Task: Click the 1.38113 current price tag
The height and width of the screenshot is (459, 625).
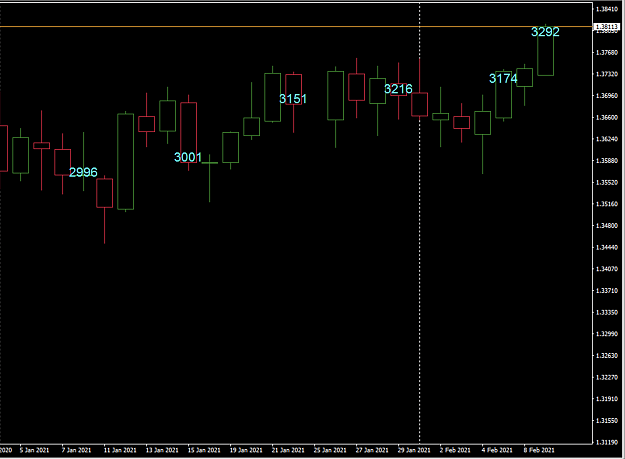Action: pyautogui.click(x=607, y=27)
